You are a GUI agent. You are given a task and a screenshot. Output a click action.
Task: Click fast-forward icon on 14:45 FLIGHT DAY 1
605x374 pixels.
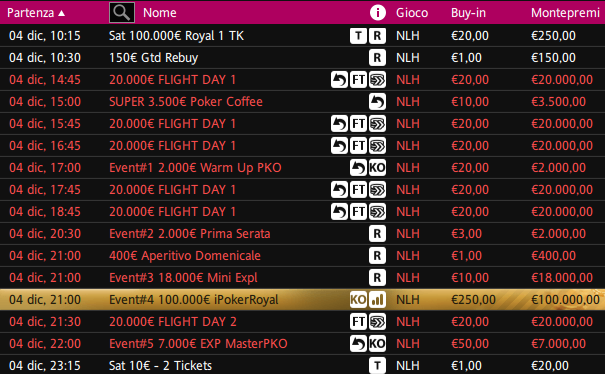pos(377,80)
